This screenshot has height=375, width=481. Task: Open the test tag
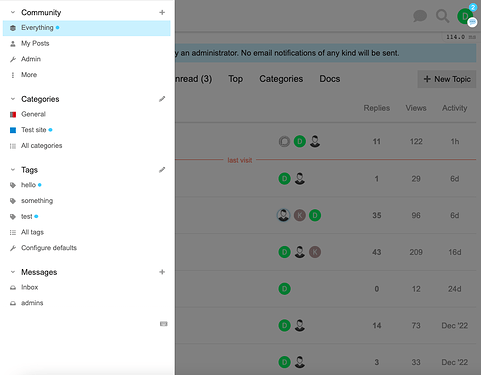click(27, 217)
